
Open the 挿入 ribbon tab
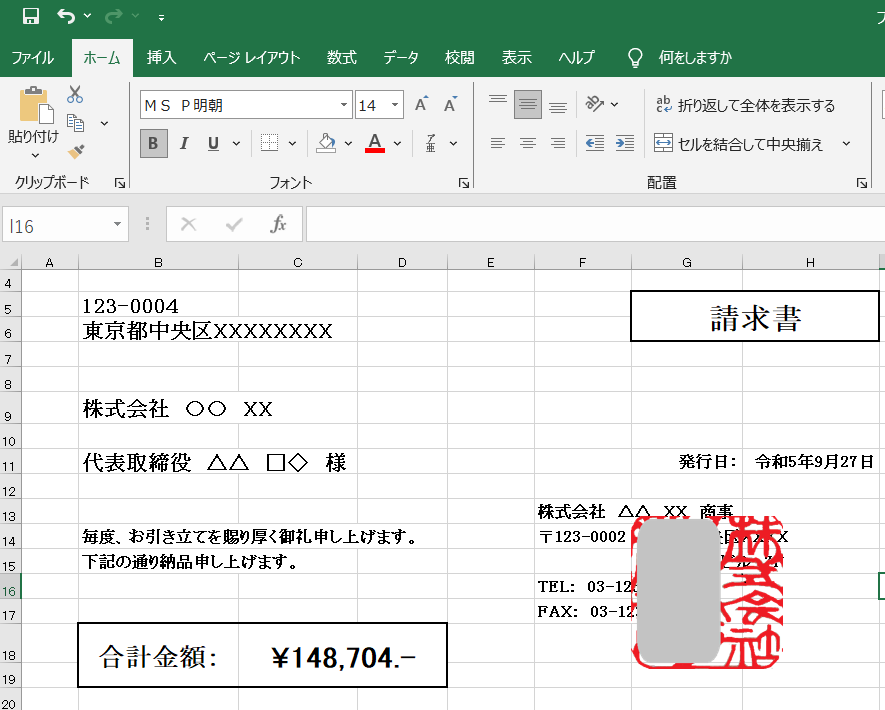[x=161, y=57]
